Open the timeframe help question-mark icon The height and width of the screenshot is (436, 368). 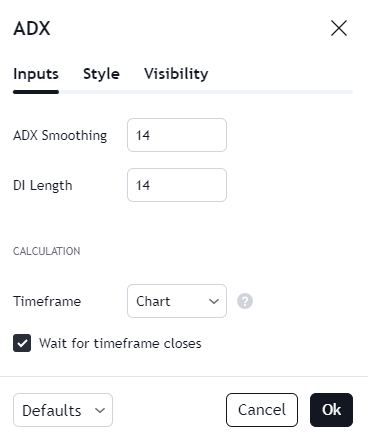(245, 301)
